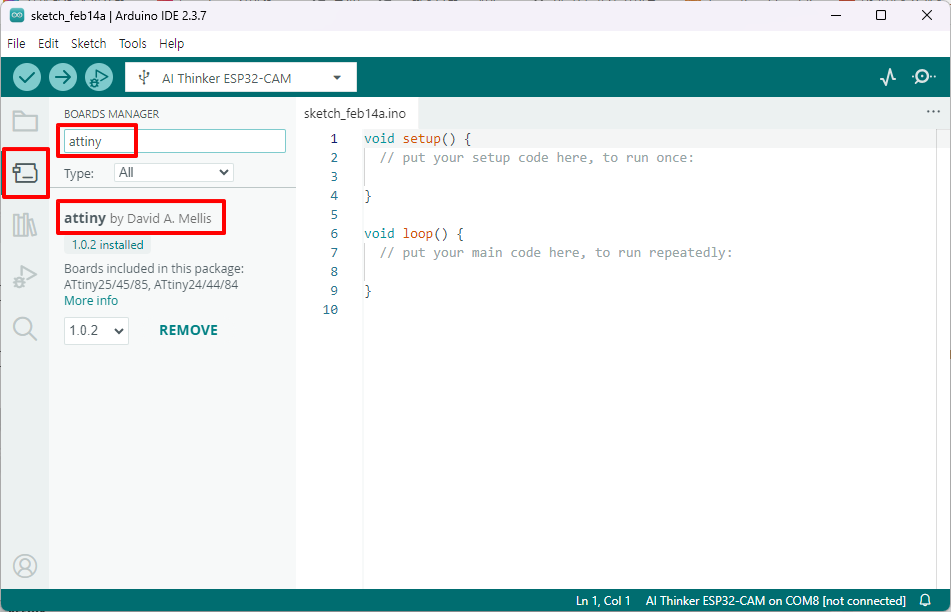Image resolution: width=951 pixels, height=612 pixels.
Task: Close the Arduino IDE window
Action: click(927, 15)
